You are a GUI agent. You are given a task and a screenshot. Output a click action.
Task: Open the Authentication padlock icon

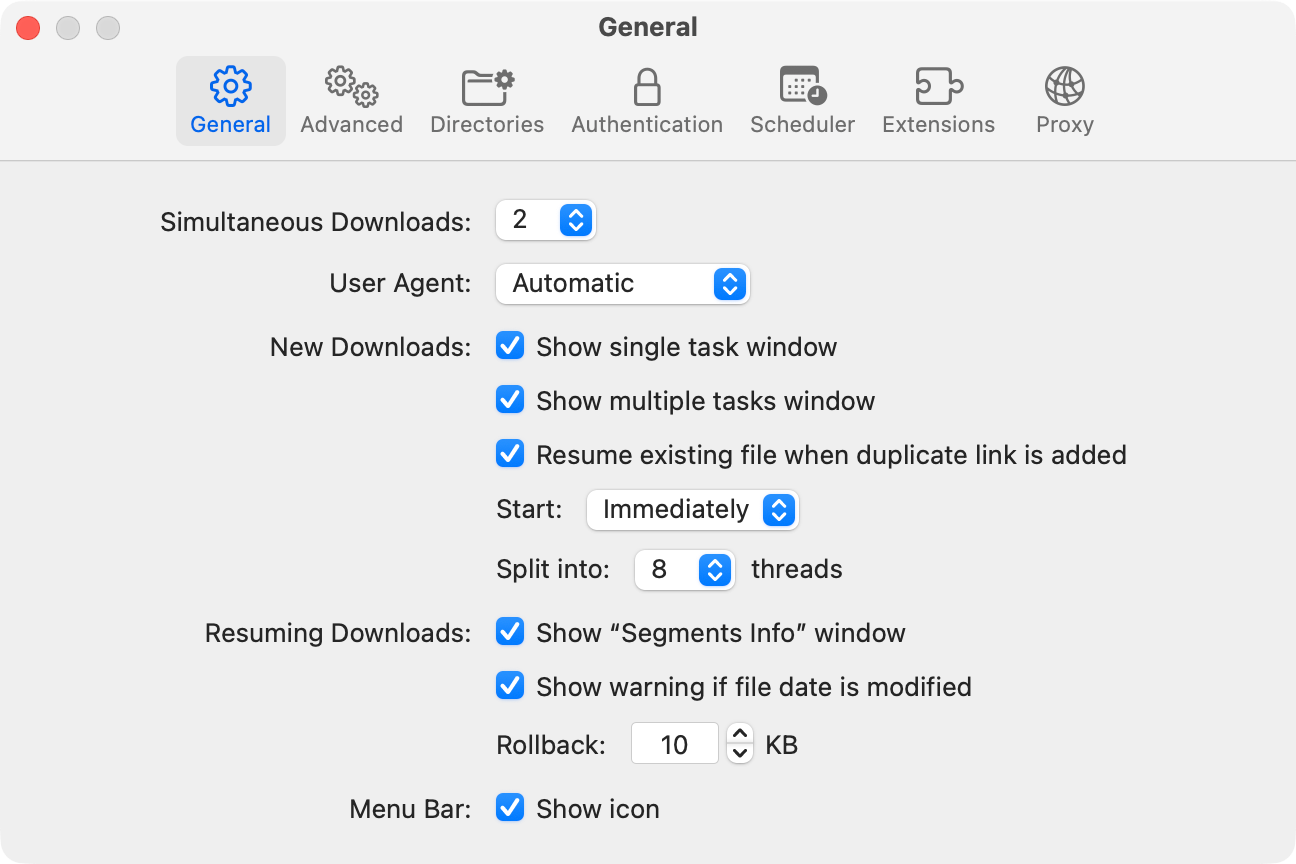(x=647, y=87)
